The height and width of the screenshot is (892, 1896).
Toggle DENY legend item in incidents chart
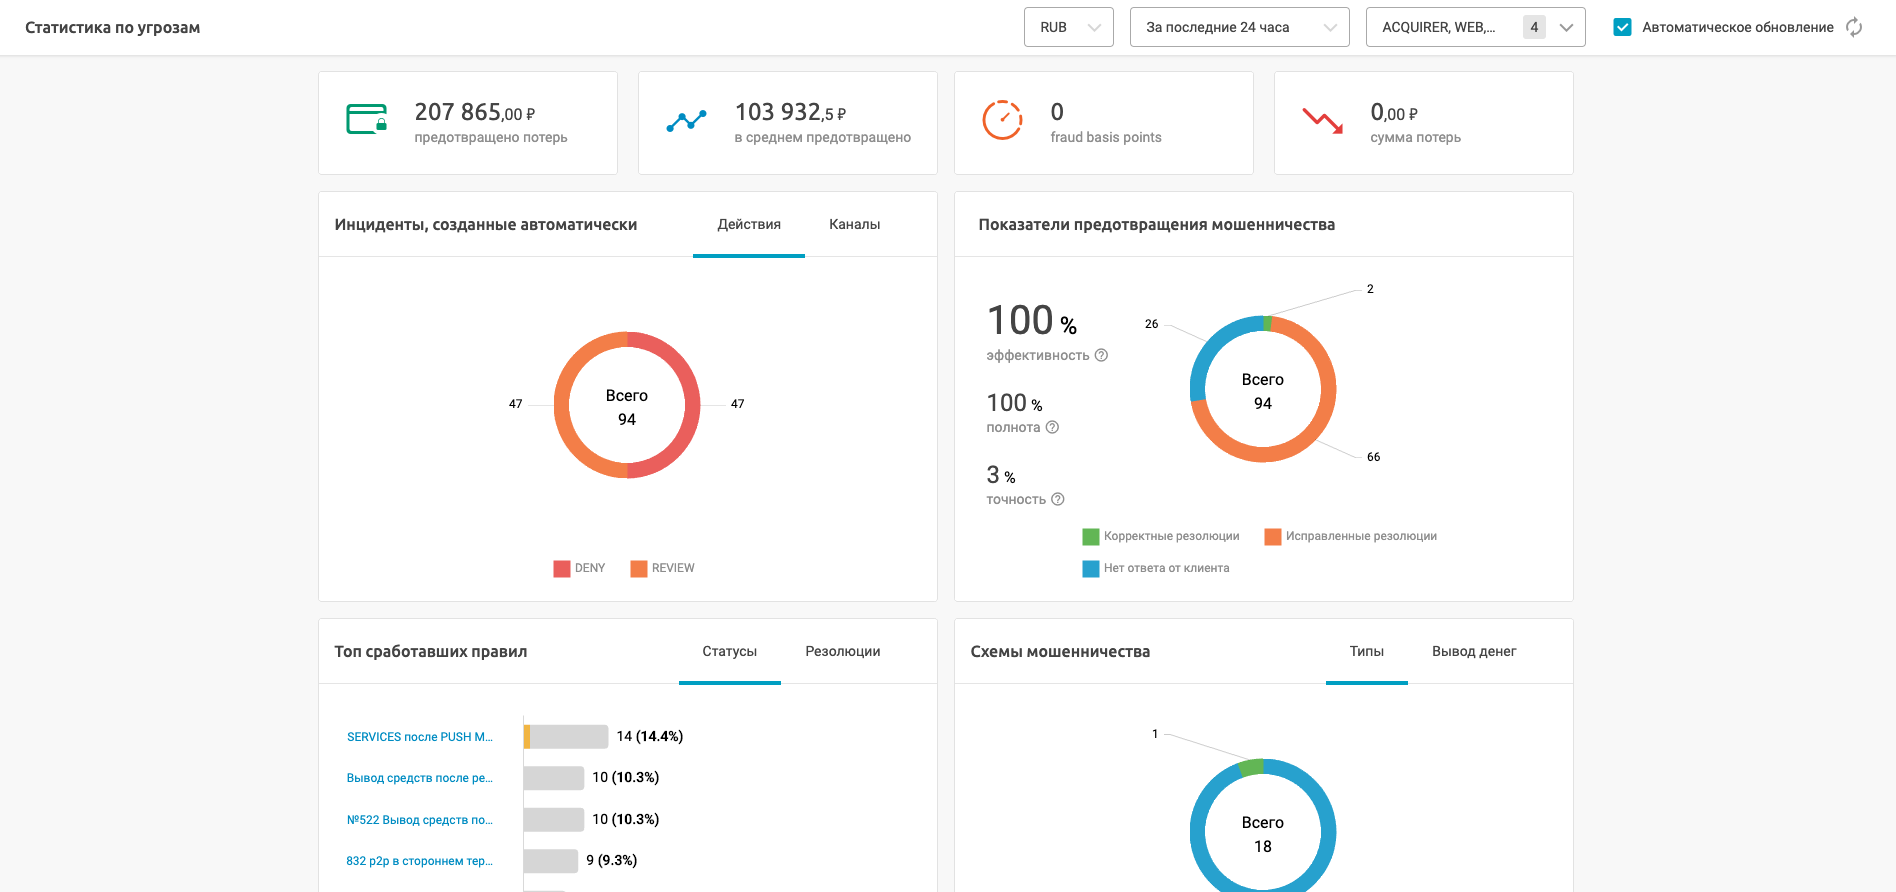click(x=579, y=568)
